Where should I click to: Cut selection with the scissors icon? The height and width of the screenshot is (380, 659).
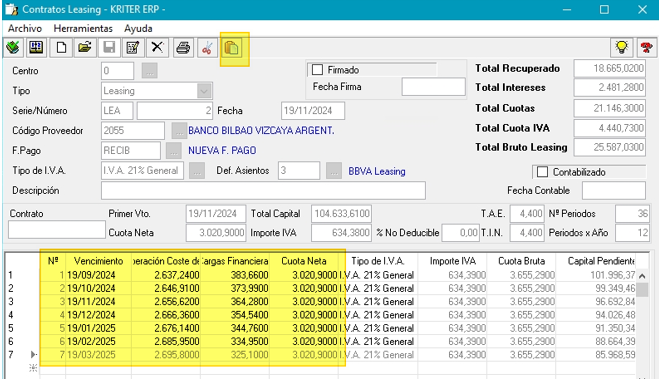(207, 48)
